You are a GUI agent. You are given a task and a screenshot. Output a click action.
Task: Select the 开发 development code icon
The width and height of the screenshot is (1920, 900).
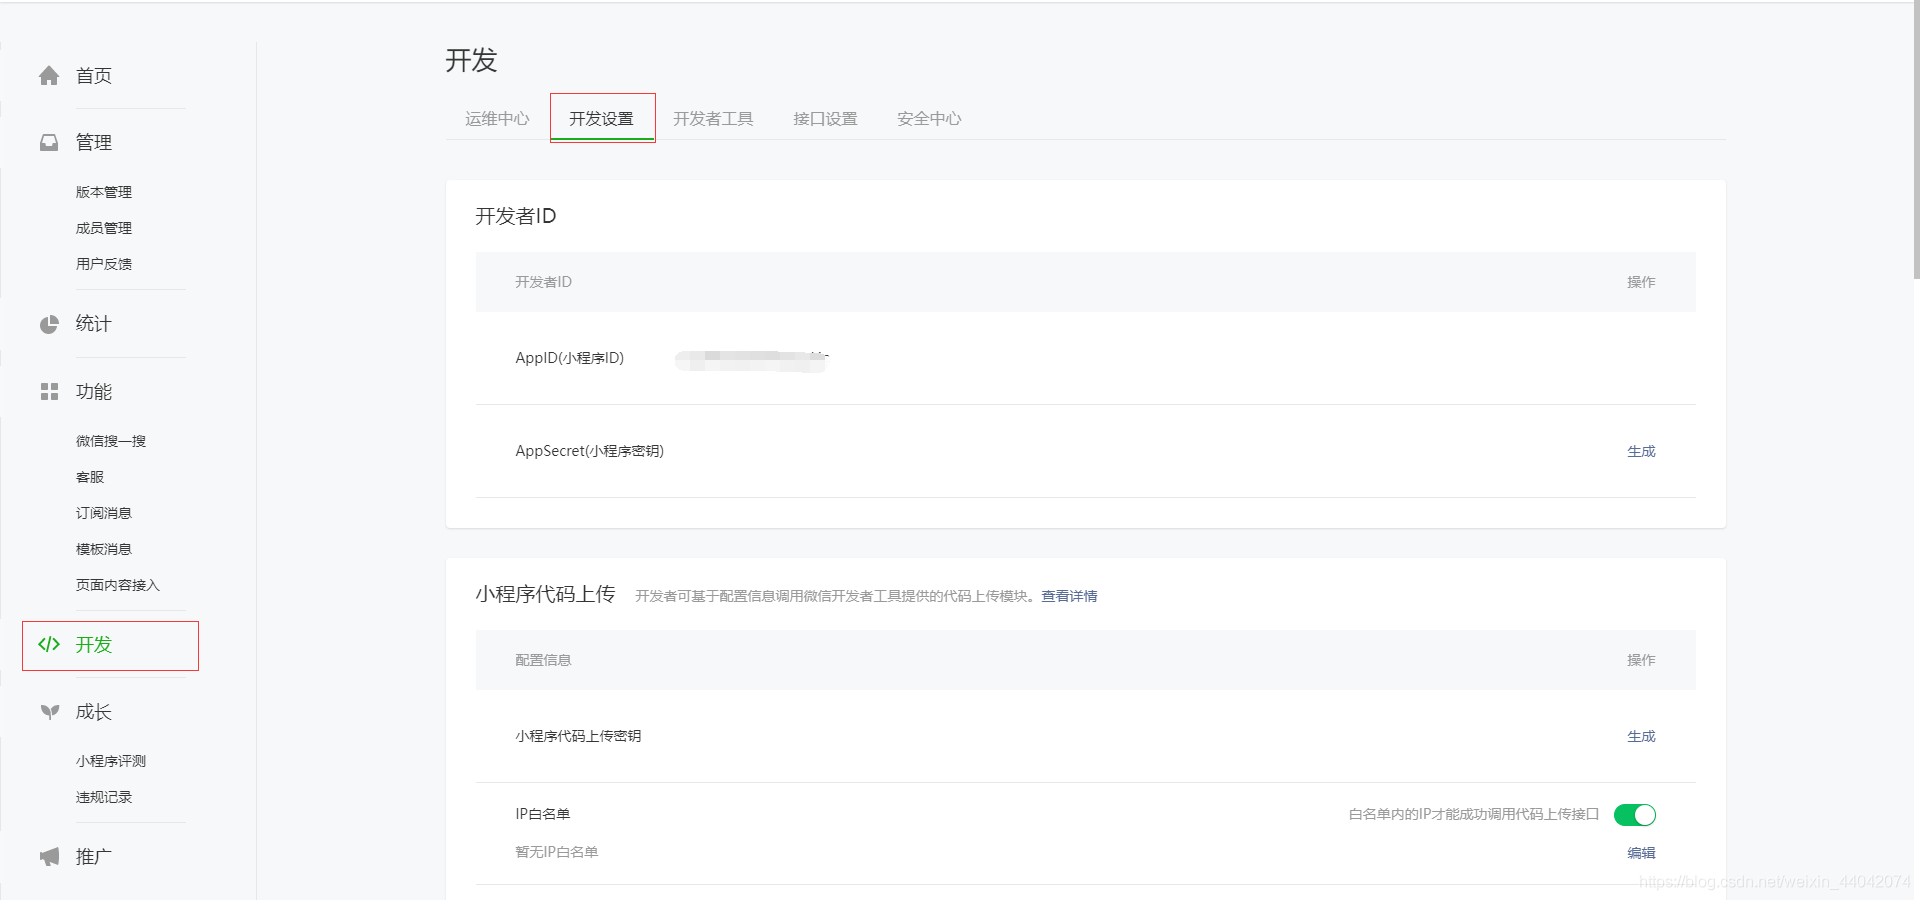[48, 645]
